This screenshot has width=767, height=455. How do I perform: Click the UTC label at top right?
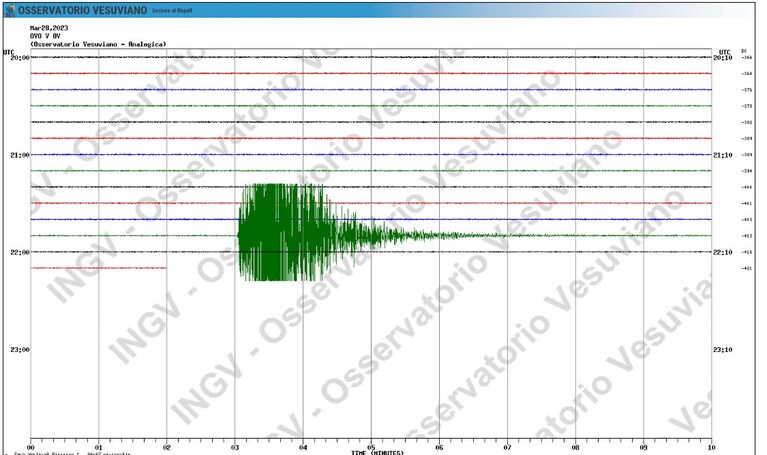724,52
